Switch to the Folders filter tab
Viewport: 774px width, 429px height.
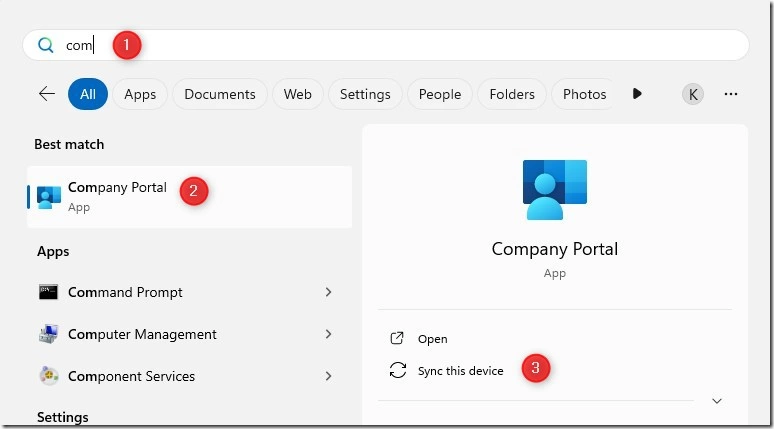[512, 94]
